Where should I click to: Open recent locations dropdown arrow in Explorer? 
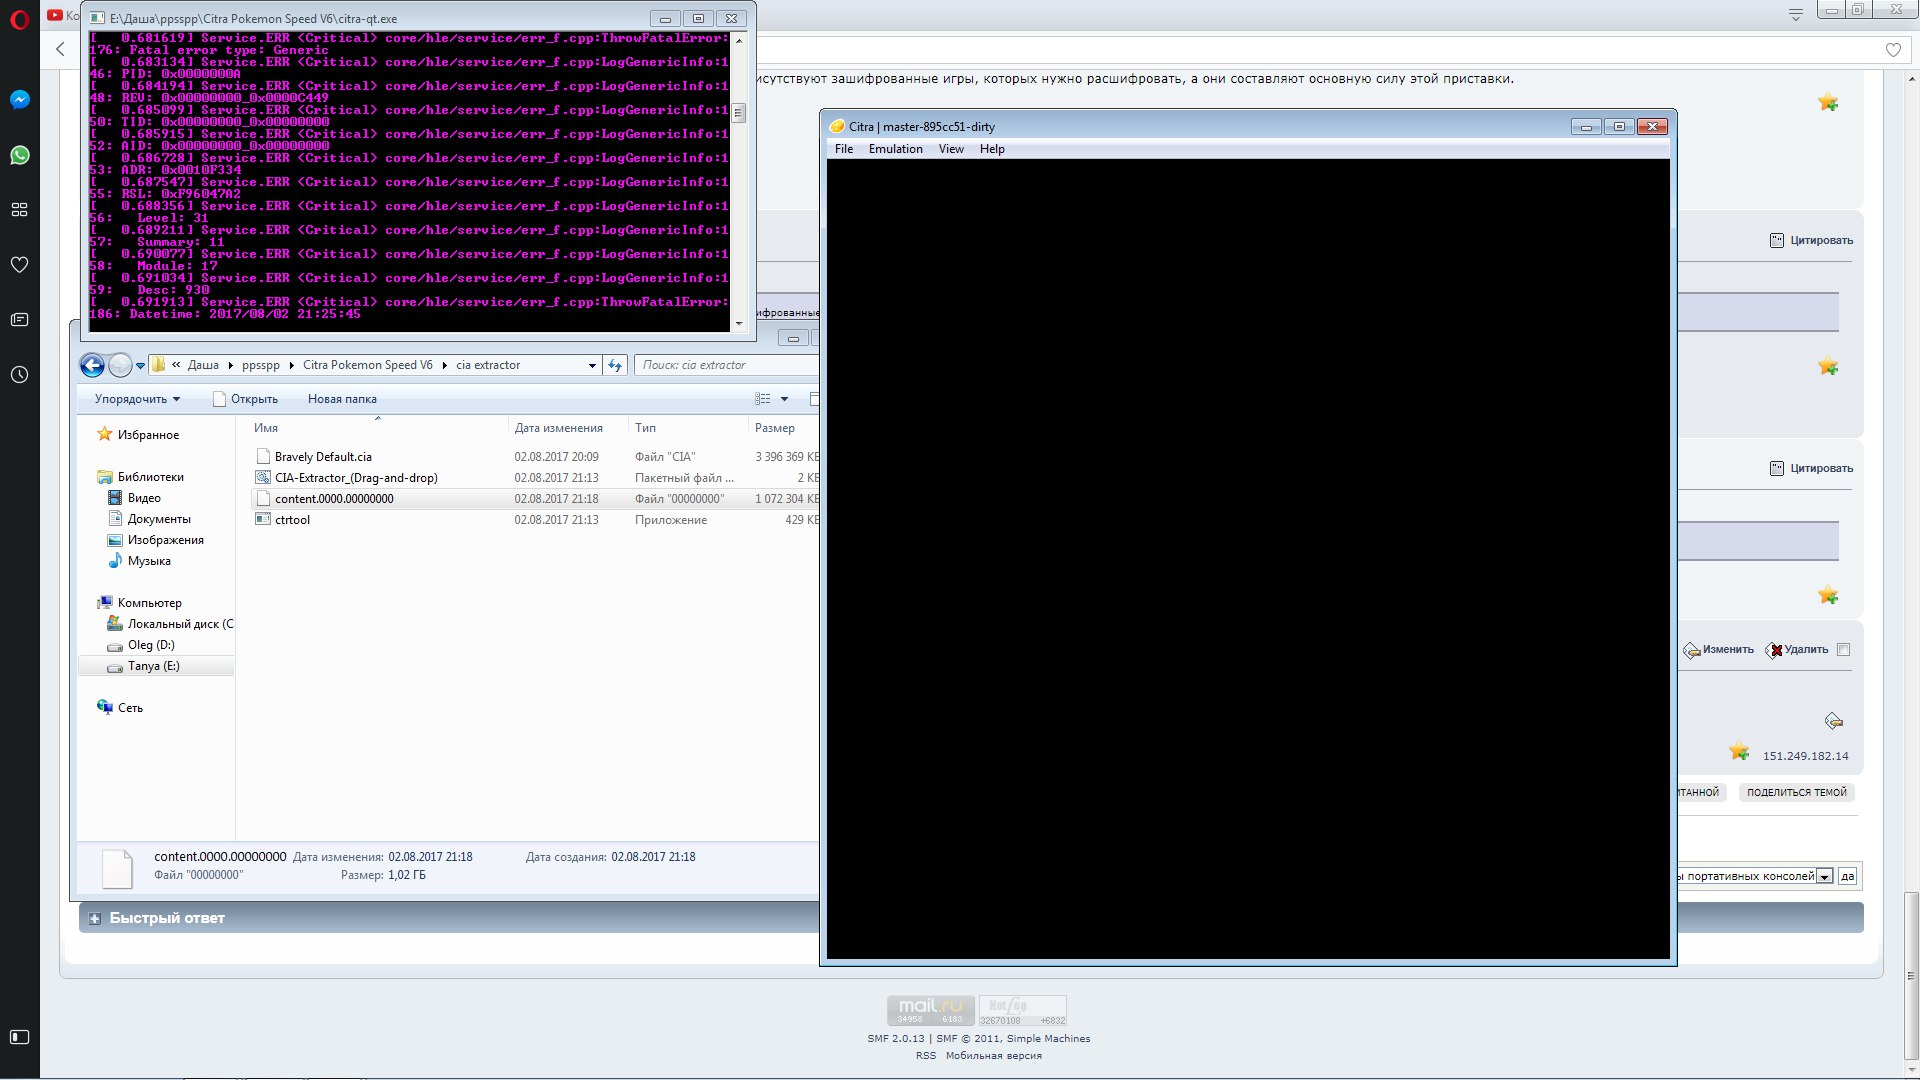(x=140, y=366)
